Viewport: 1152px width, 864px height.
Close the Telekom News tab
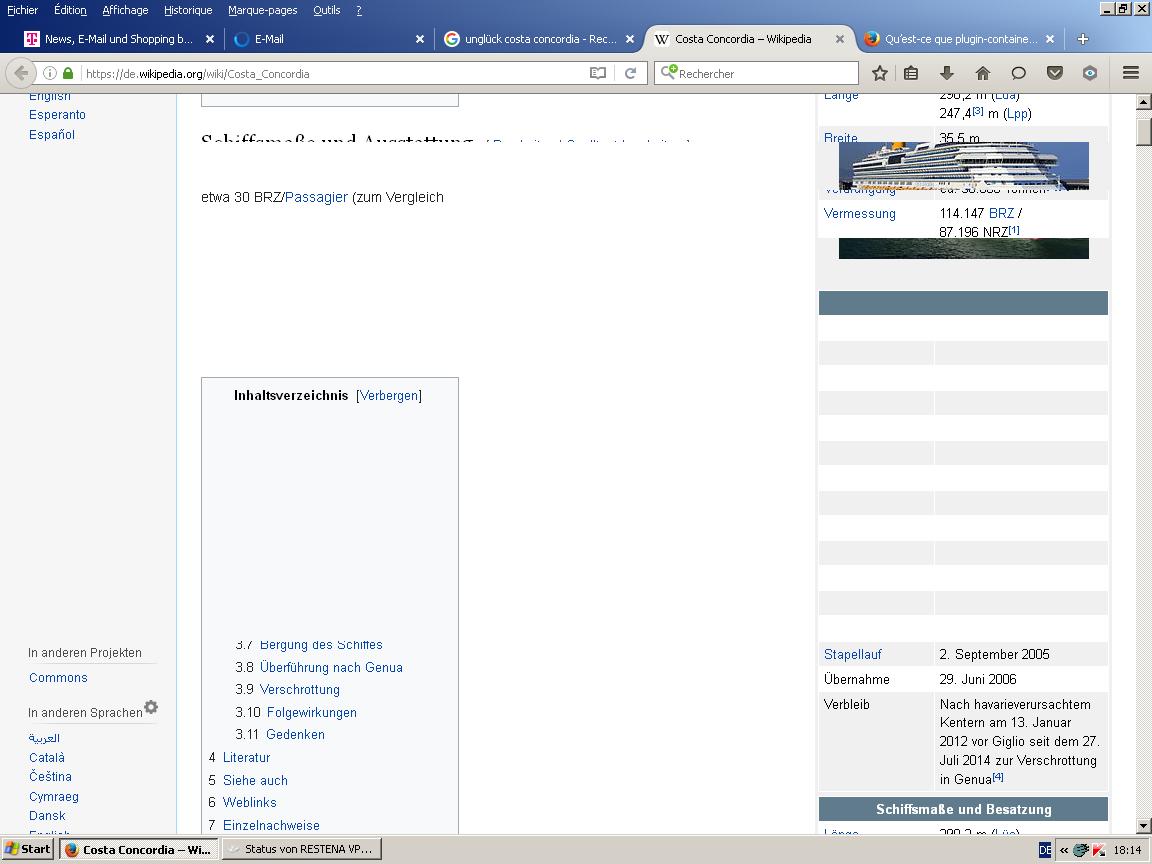pos(209,39)
